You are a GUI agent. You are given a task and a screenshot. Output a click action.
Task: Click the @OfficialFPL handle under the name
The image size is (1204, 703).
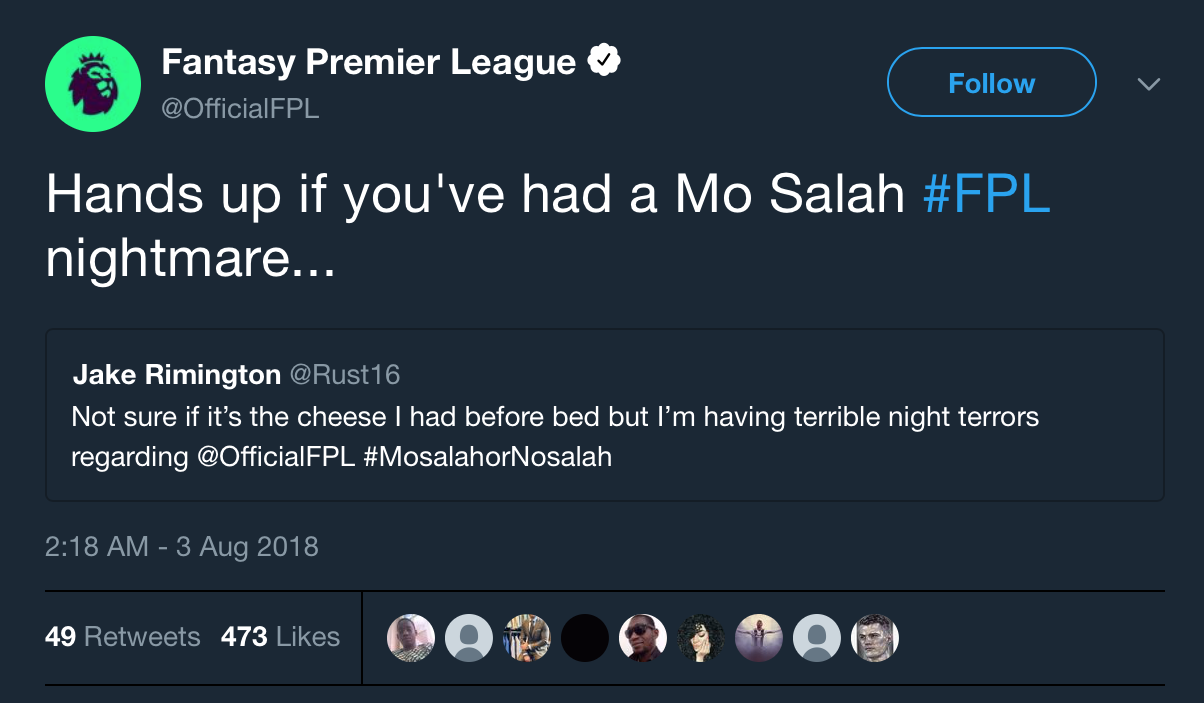(240, 109)
